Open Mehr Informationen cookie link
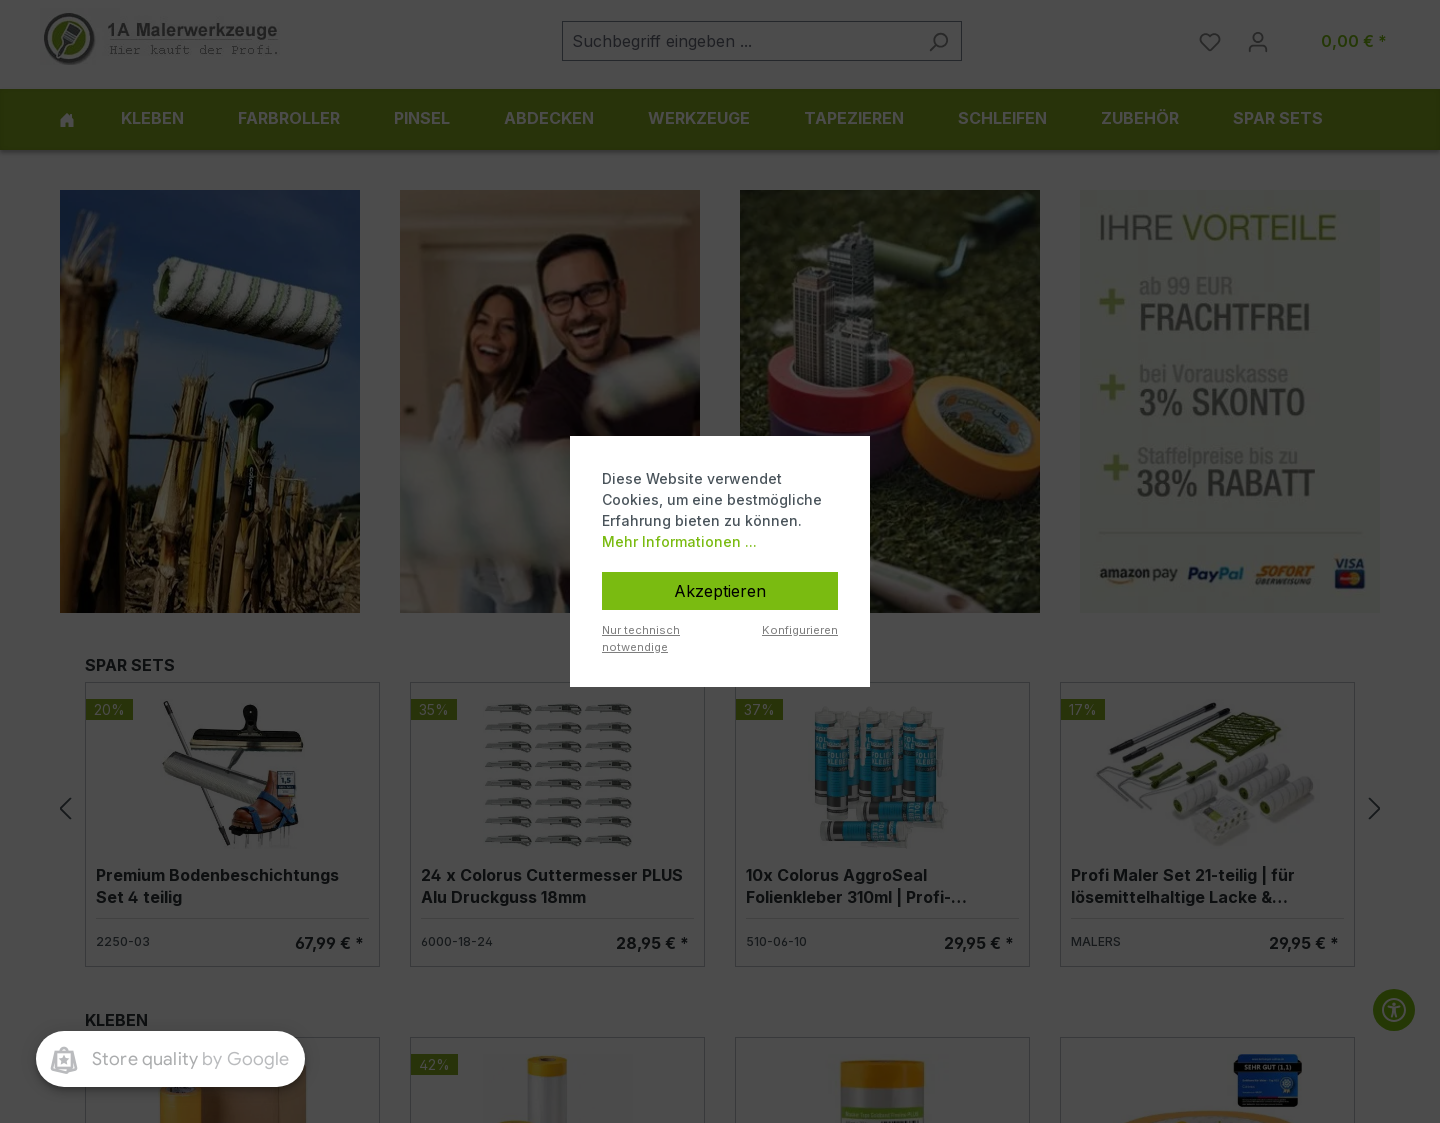This screenshot has width=1440, height=1123. [x=679, y=542]
